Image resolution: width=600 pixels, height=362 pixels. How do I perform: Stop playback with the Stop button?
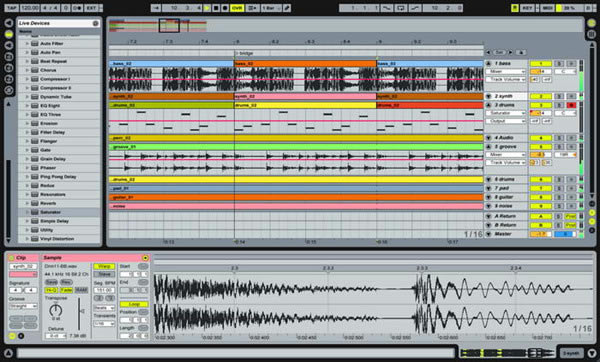[x=216, y=8]
